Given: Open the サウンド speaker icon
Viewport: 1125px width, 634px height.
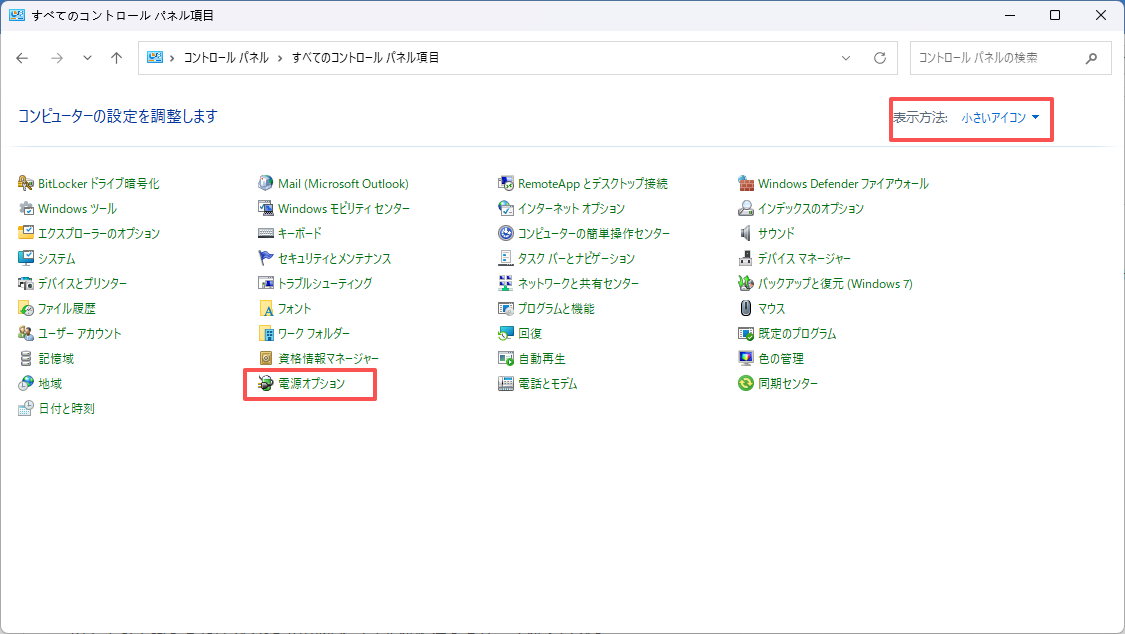Looking at the screenshot, I should coord(745,233).
